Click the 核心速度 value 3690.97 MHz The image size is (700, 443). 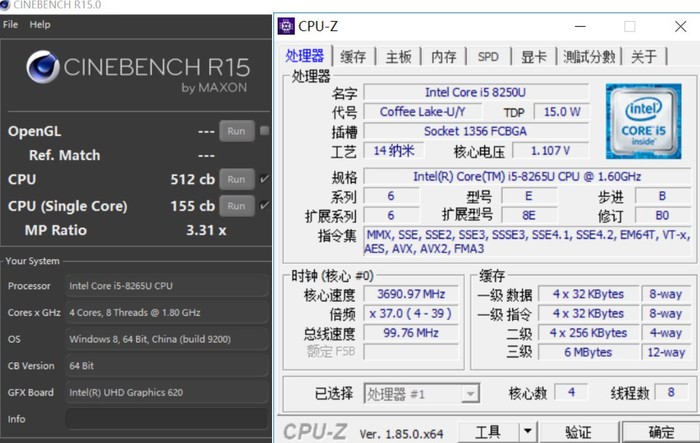pyautogui.click(x=411, y=294)
